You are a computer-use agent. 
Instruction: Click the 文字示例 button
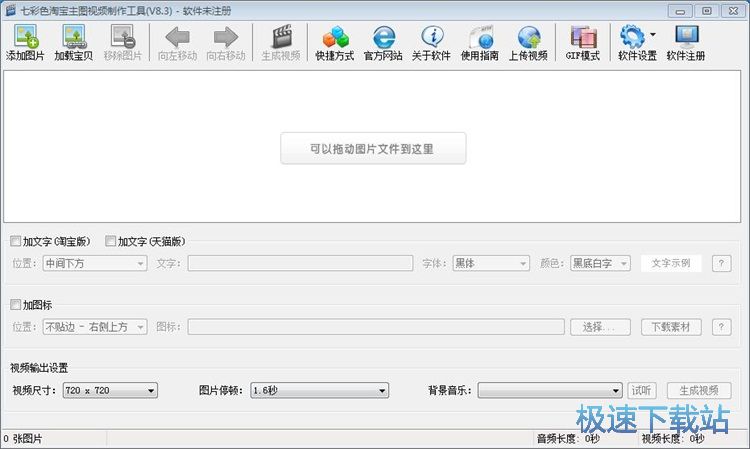pos(671,263)
